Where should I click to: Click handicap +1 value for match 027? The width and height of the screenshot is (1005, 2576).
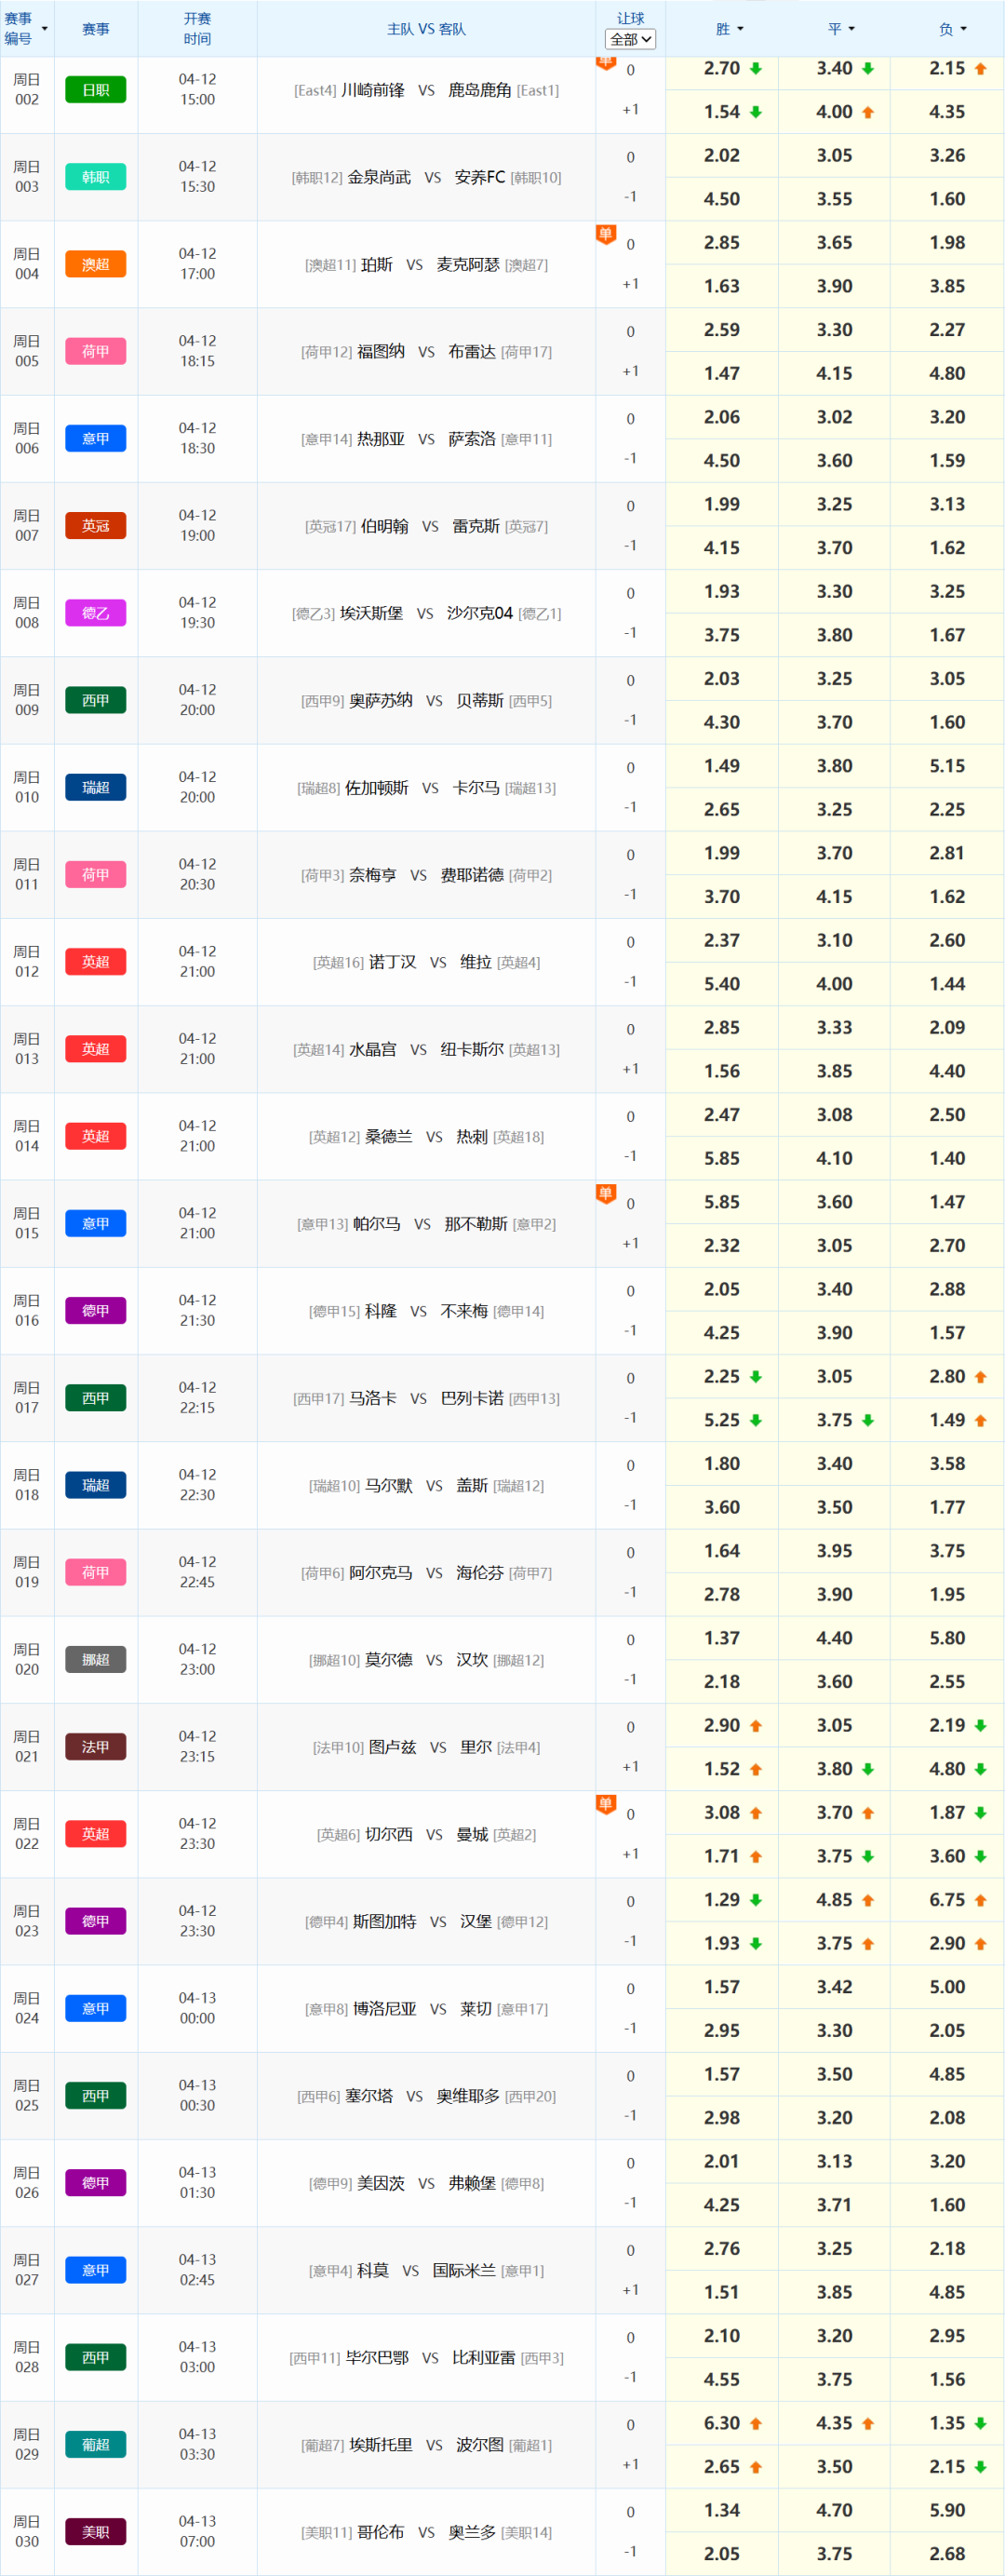pos(630,2289)
